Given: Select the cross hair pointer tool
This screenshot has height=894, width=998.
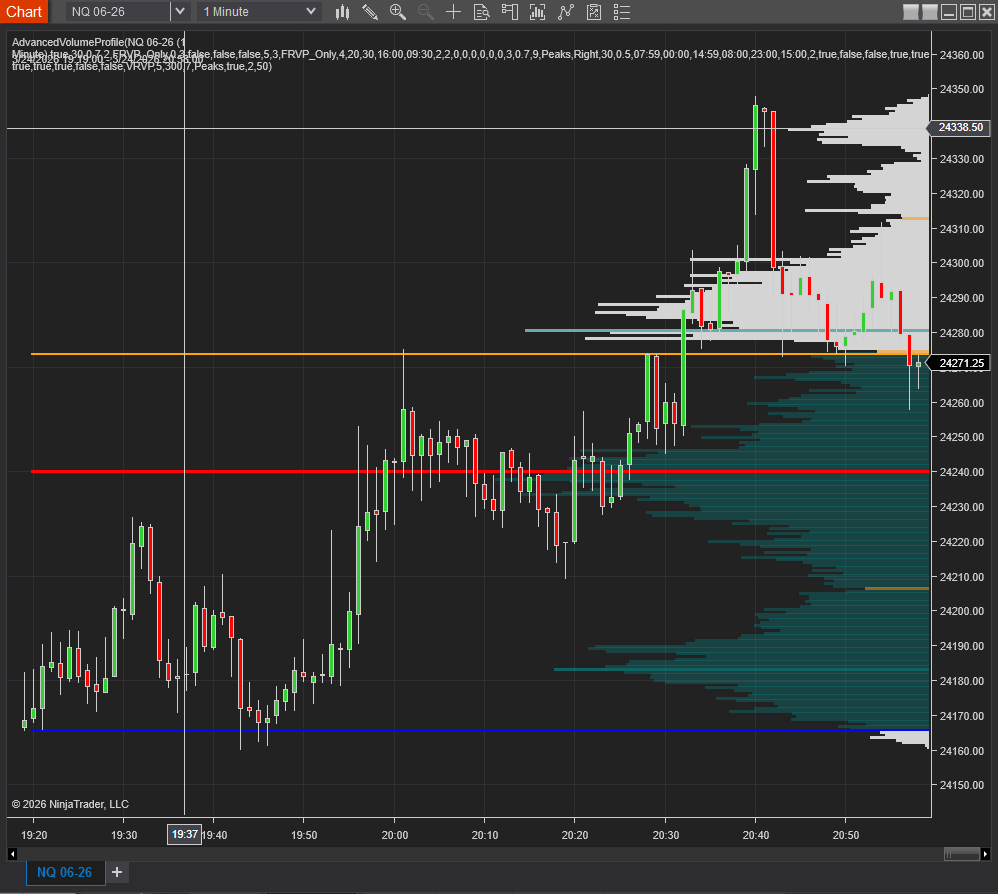Looking at the screenshot, I should [x=453, y=11].
